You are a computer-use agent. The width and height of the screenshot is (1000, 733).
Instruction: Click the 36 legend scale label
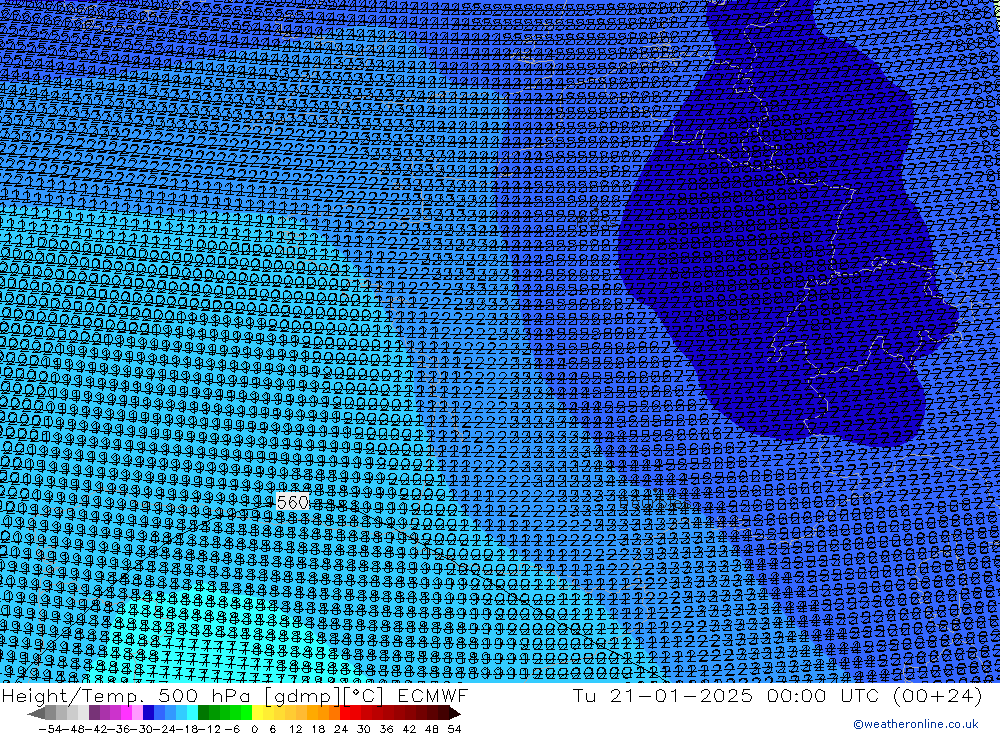(x=386, y=729)
